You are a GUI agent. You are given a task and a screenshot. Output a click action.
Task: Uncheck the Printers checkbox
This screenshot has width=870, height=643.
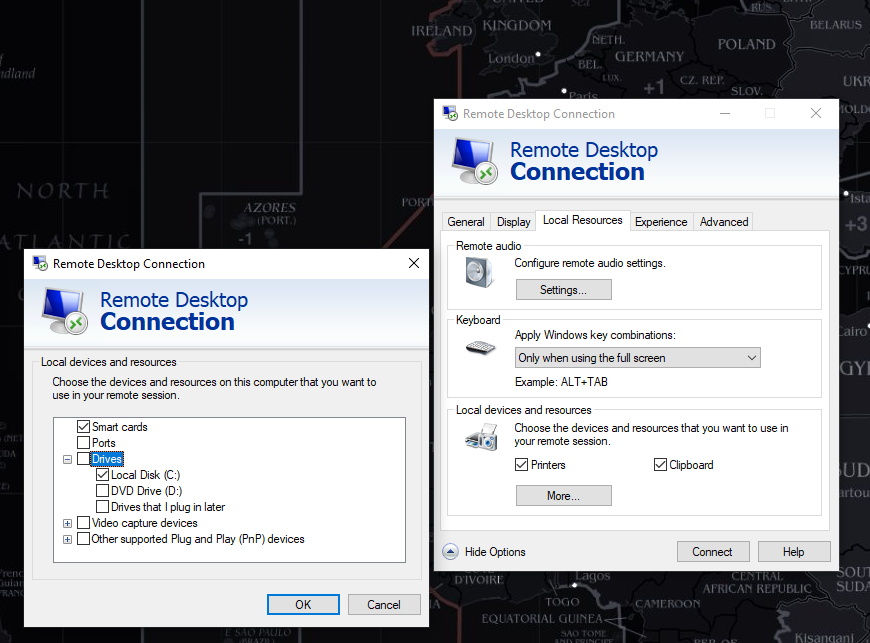522,465
